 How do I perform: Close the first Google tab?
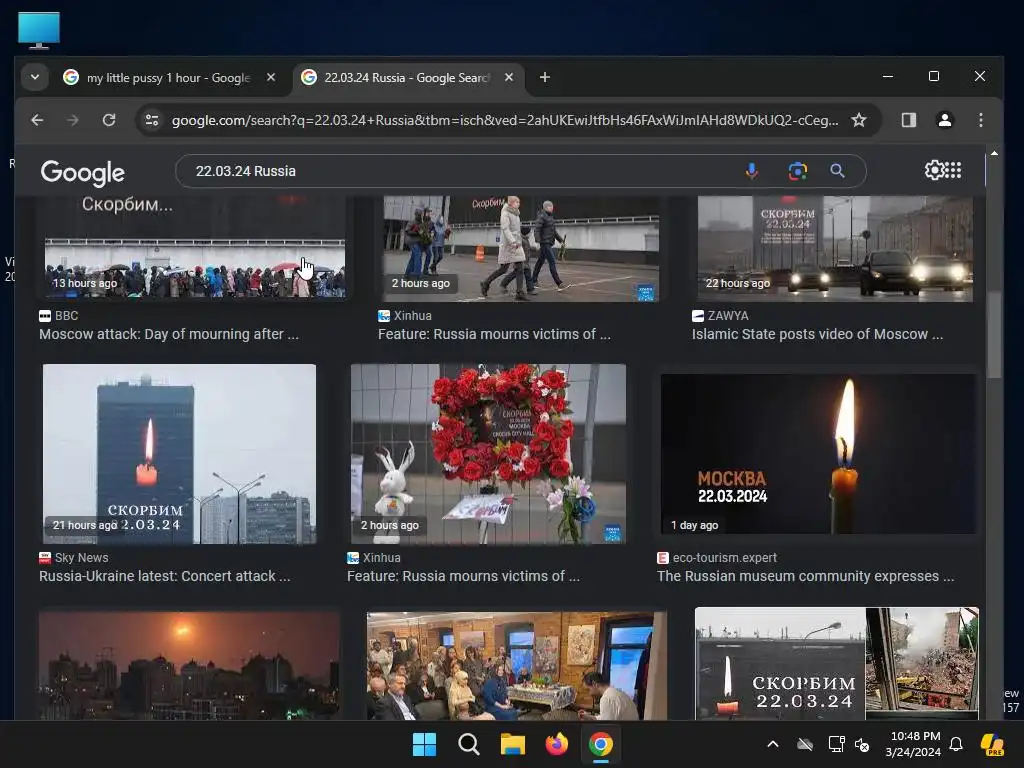pyautogui.click(x=271, y=77)
